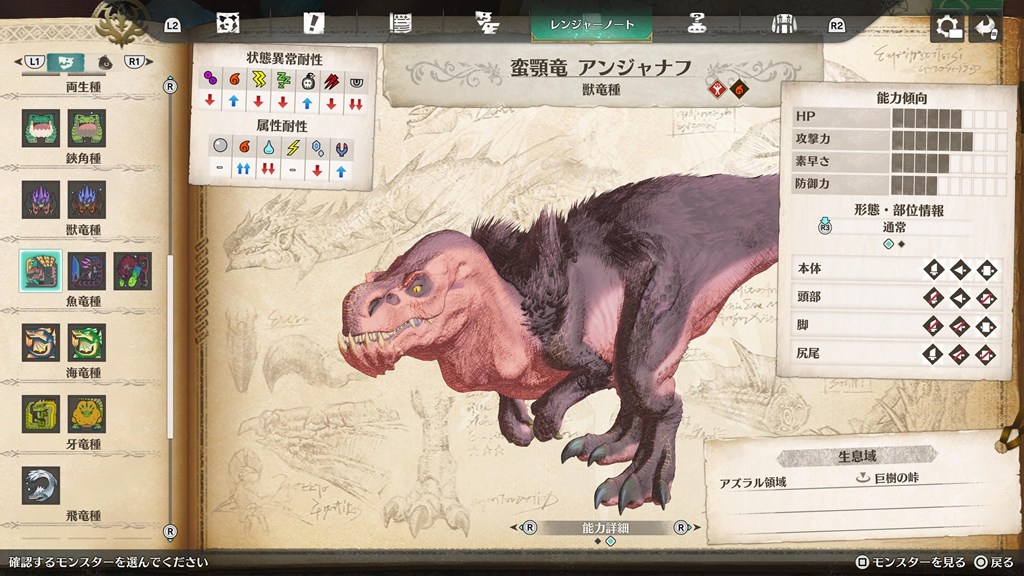
Task: Open the exclamation mark tab icon
Action: pos(314,24)
